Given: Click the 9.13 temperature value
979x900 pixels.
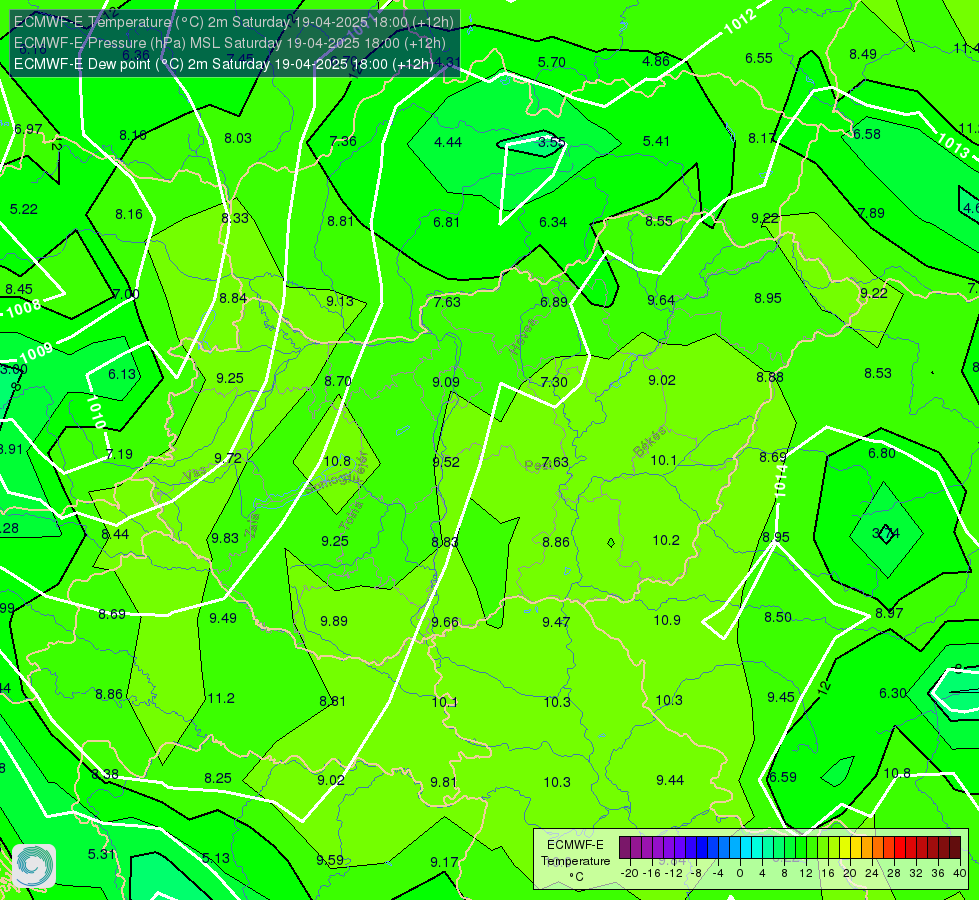Looking at the screenshot, I should click(x=340, y=301).
